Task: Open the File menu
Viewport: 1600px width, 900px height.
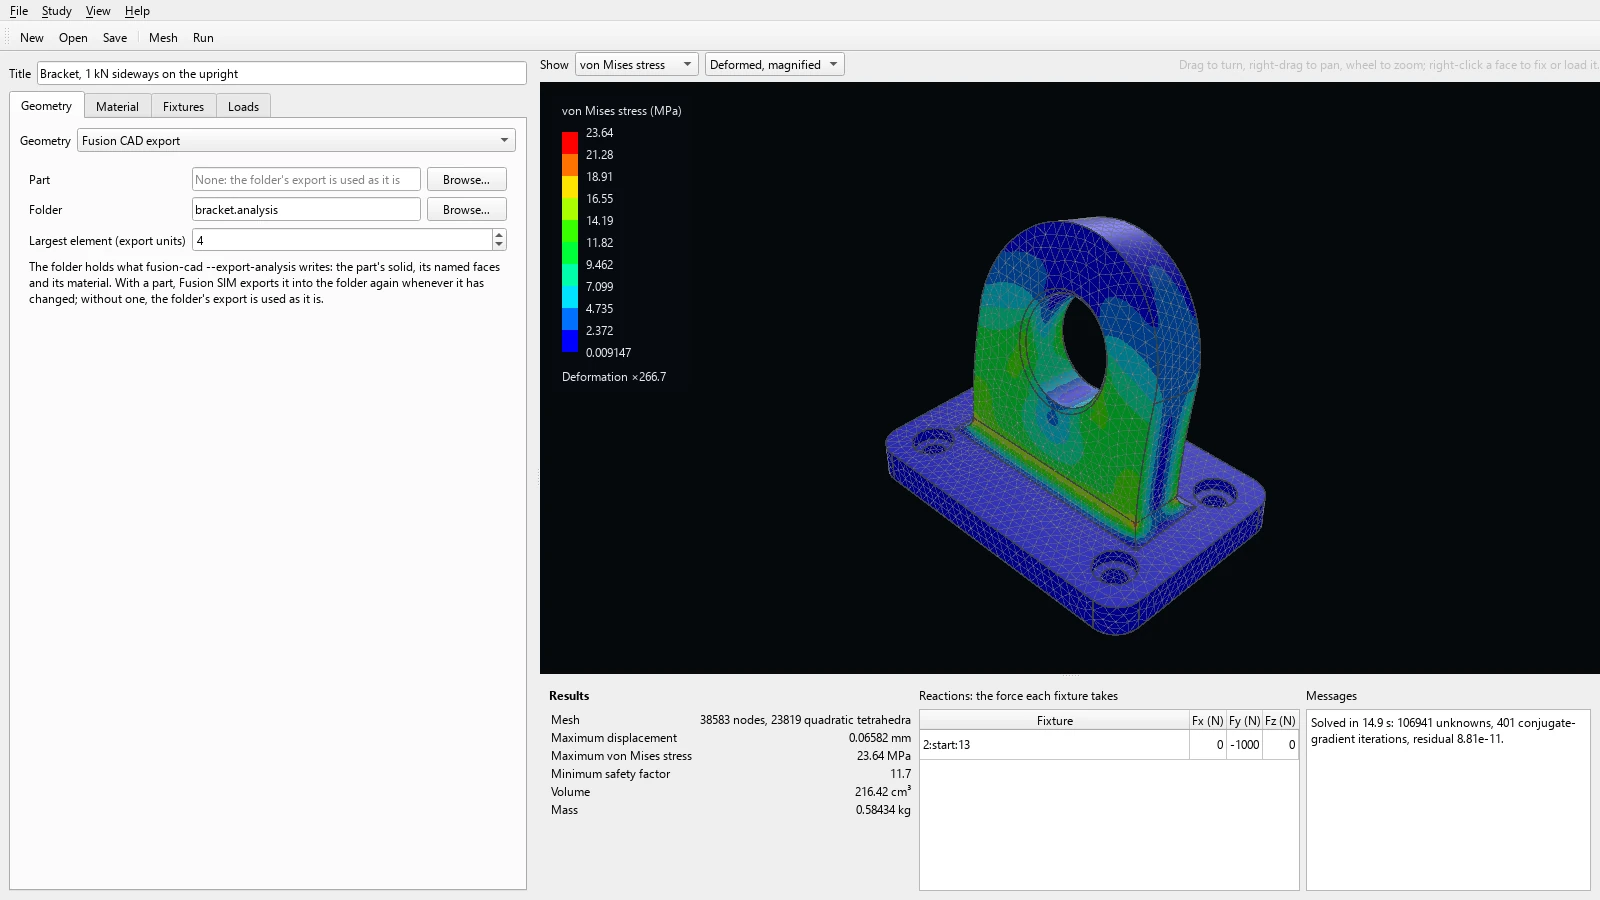Action: pyautogui.click(x=19, y=11)
